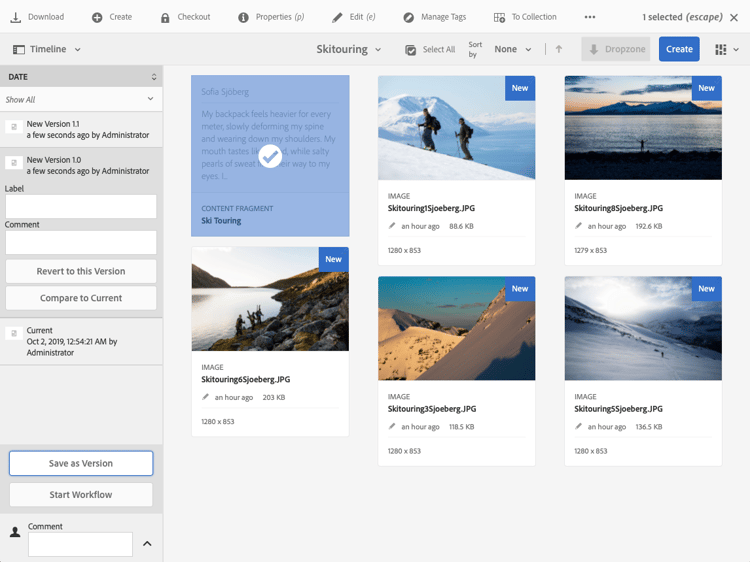Open Properties info icon

coord(243,18)
